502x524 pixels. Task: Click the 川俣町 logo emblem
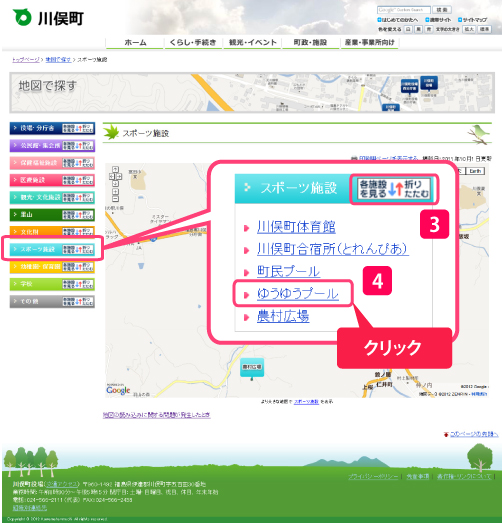point(22,17)
